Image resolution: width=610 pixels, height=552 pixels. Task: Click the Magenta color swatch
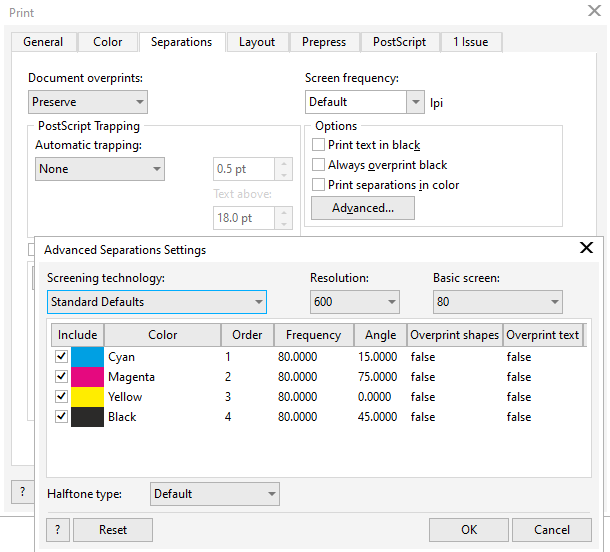click(87, 377)
